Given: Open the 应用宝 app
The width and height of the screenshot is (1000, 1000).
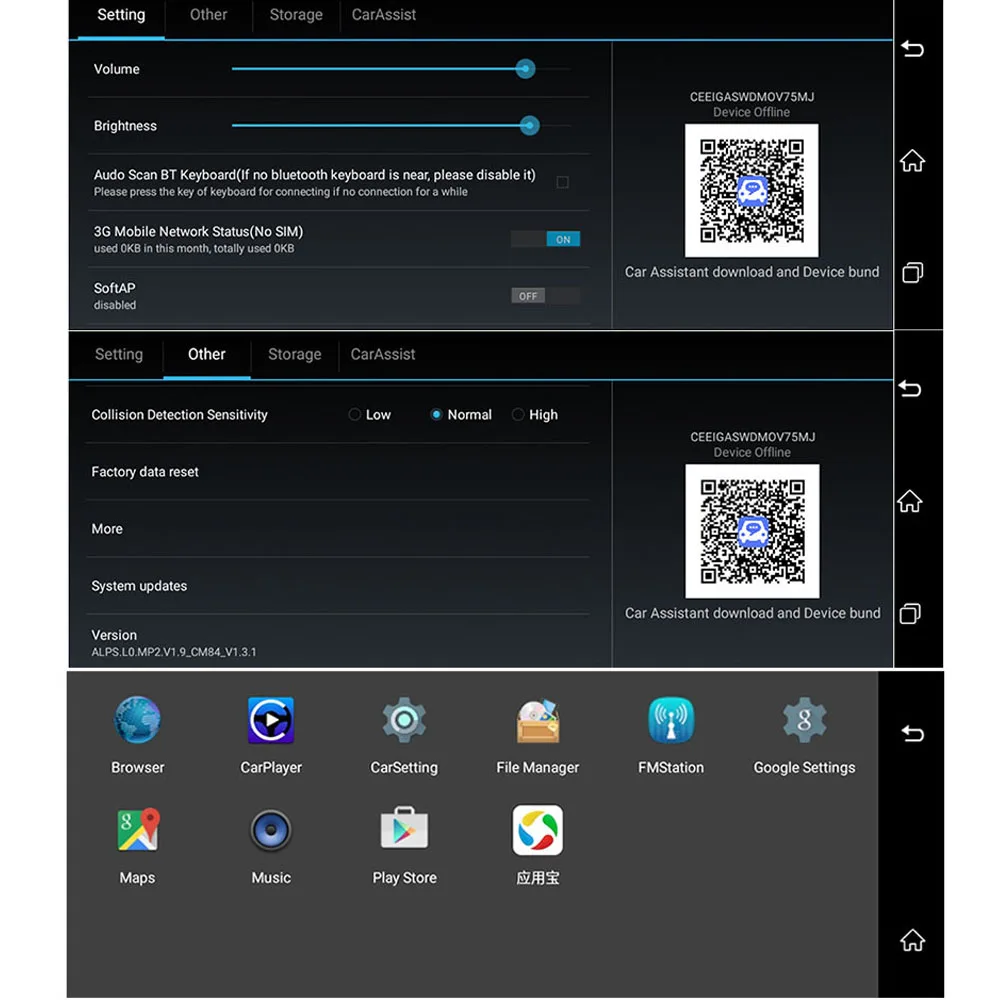Looking at the screenshot, I should pyautogui.click(x=538, y=844).
